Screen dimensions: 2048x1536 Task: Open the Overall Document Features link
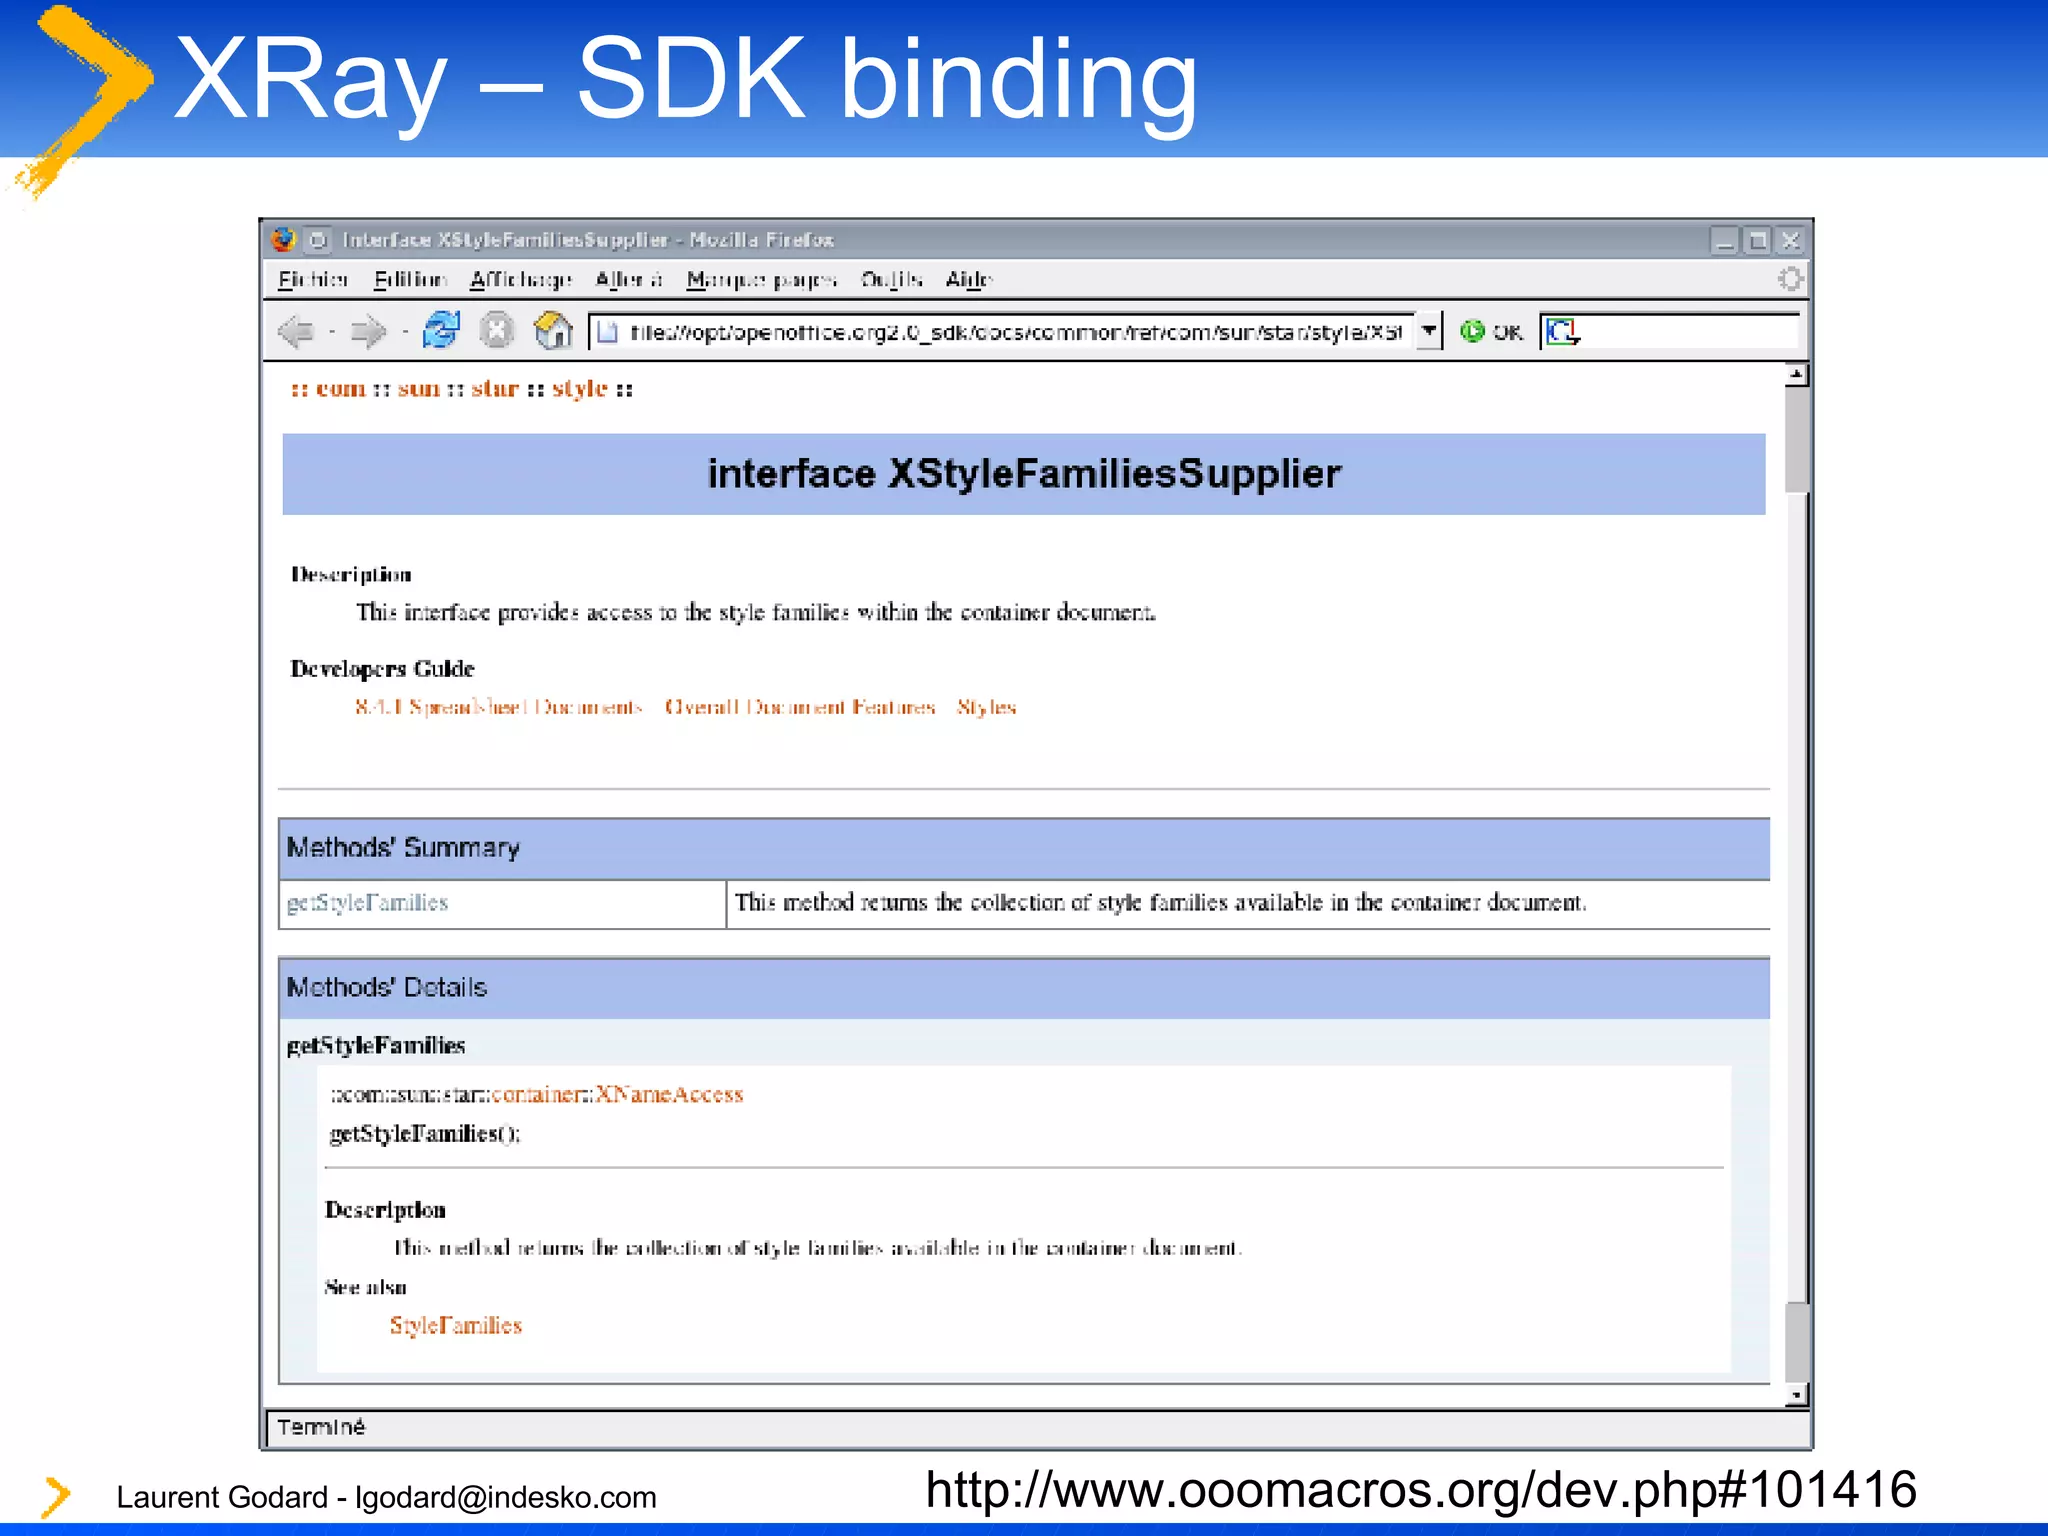pyautogui.click(x=800, y=707)
